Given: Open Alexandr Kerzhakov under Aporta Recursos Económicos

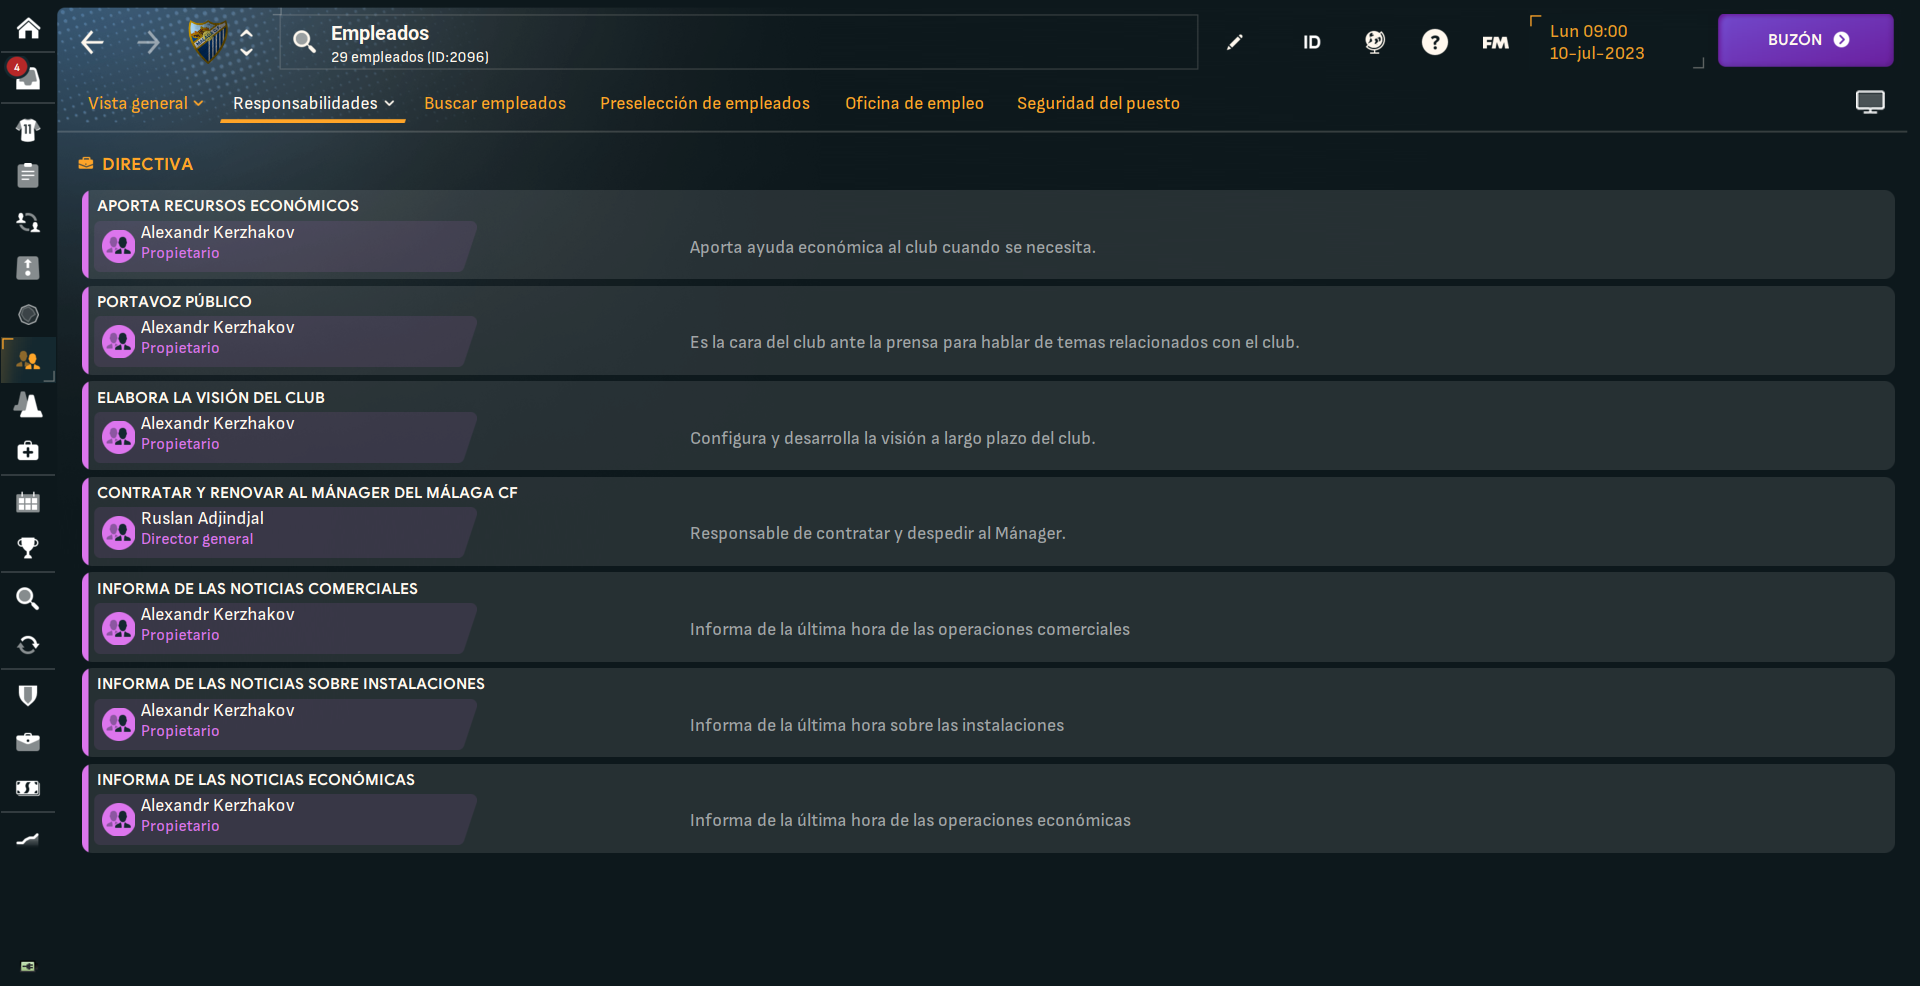Looking at the screenshot, I should [x=285, y=246].
